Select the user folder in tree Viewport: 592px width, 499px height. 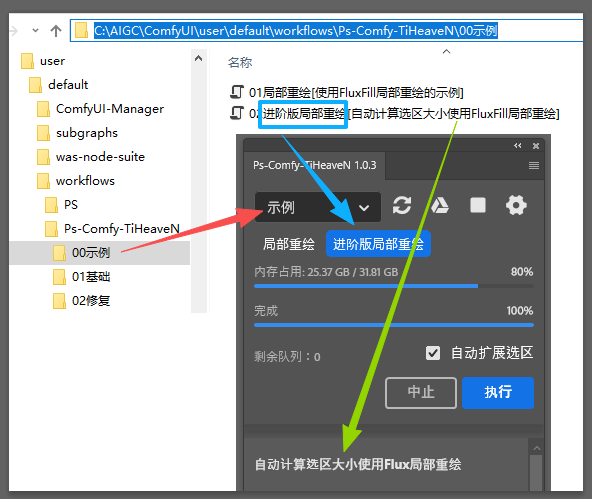(52, 61)
